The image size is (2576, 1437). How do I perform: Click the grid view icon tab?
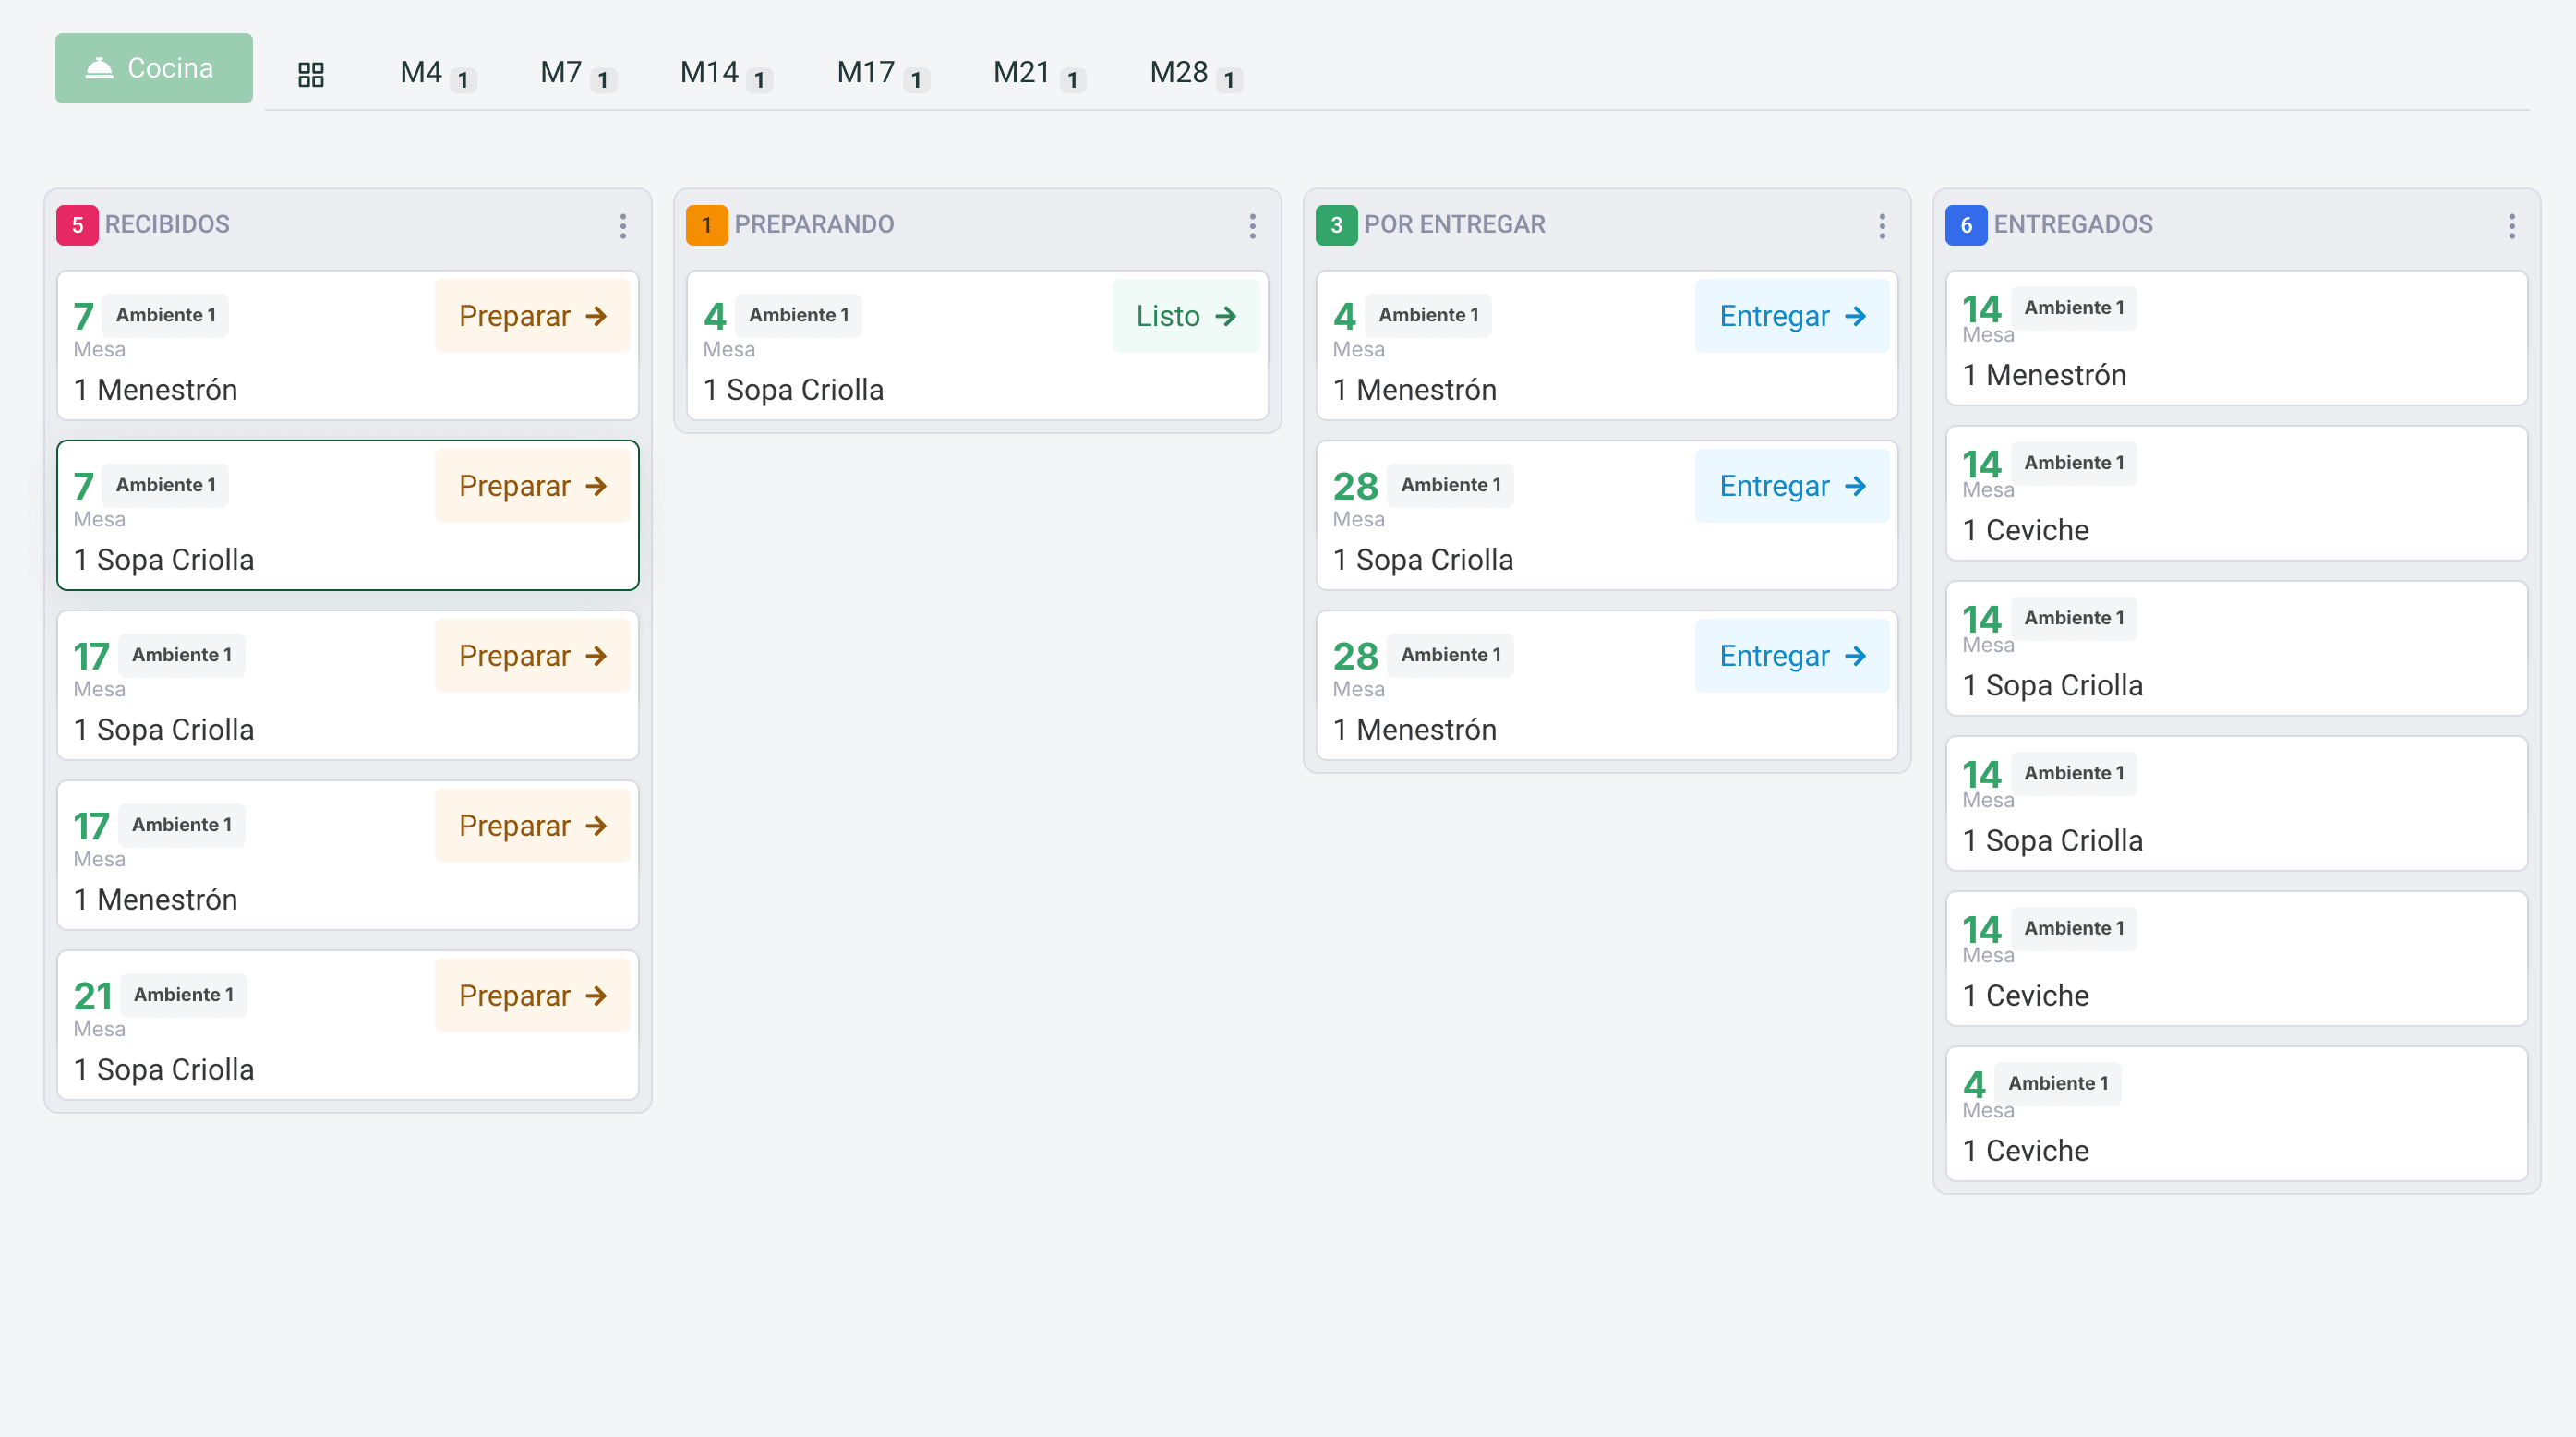(311, 74)
